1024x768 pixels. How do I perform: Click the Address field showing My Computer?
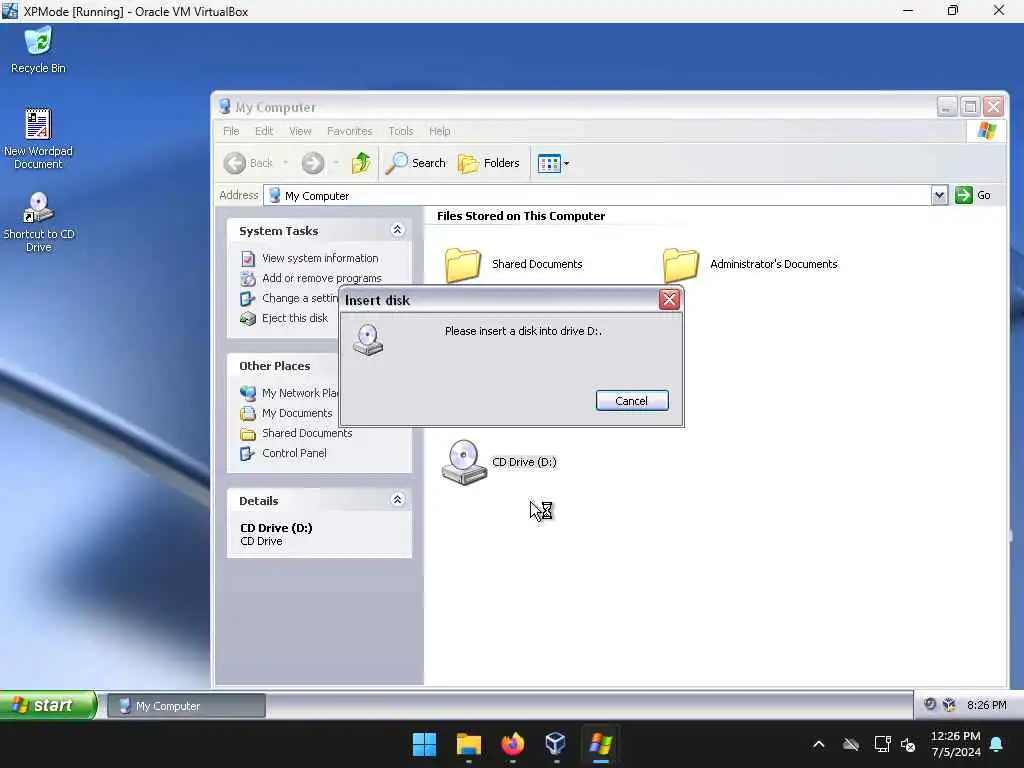click(x=598, y=195)
